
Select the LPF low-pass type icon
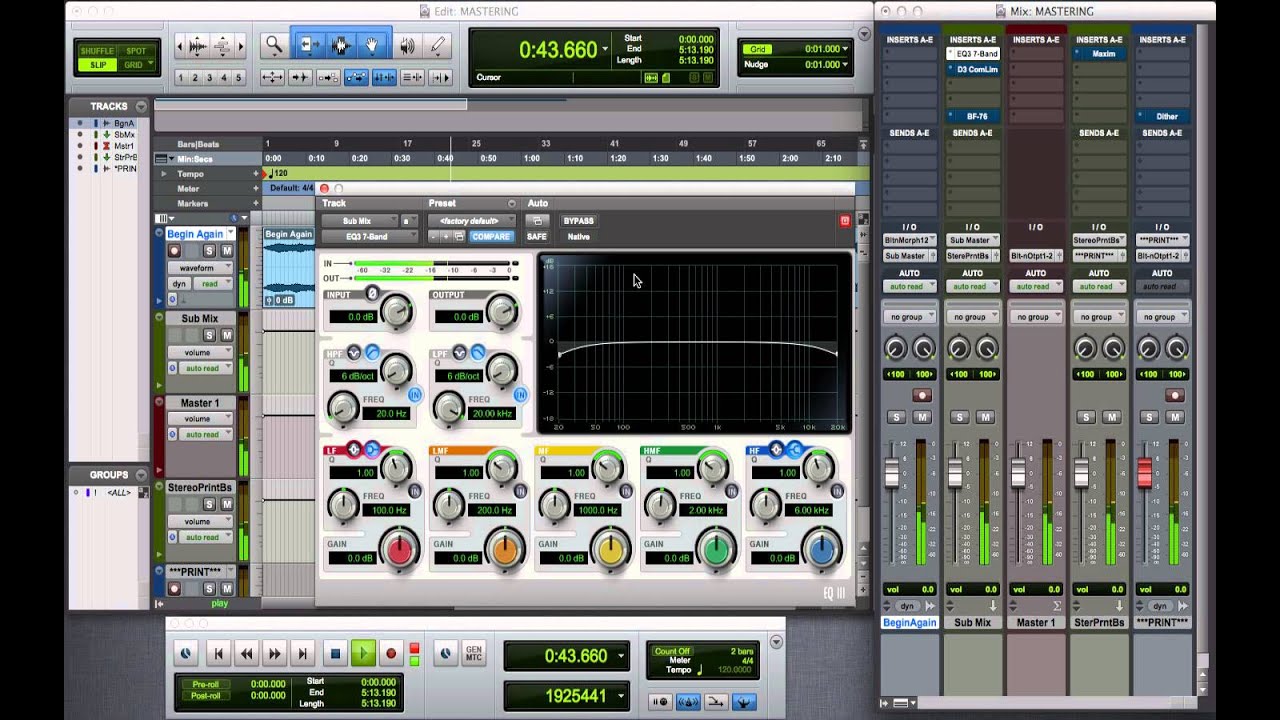478,353
